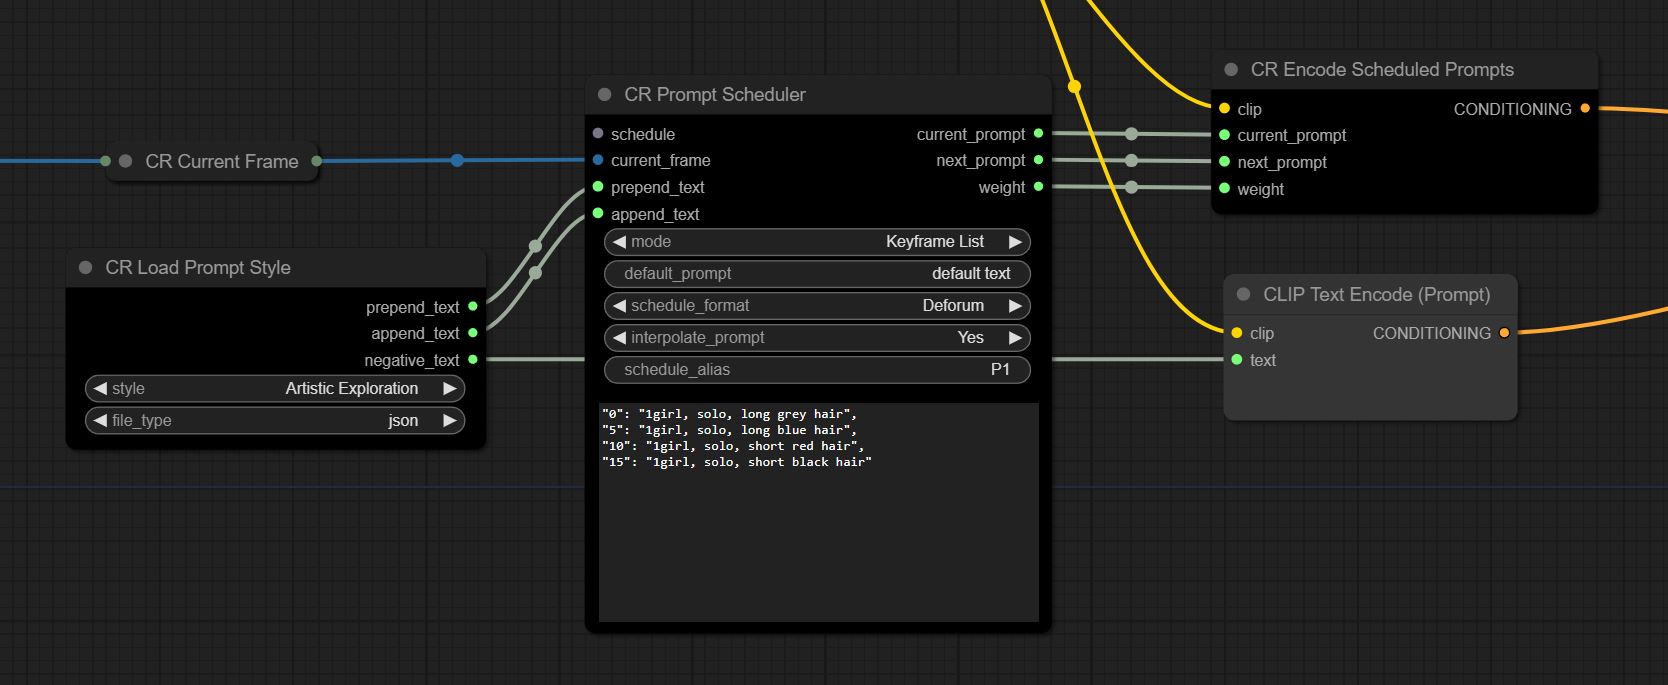Toggle interpolate_prompt with its right arrow

1015,337
